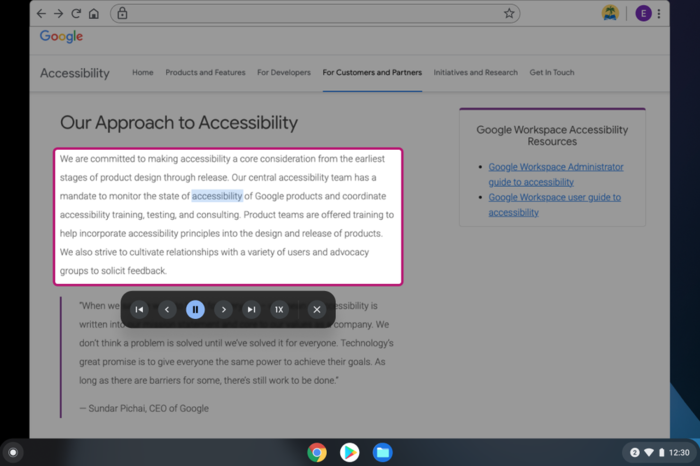Bookmark this page with the star

tap(509, 14)
